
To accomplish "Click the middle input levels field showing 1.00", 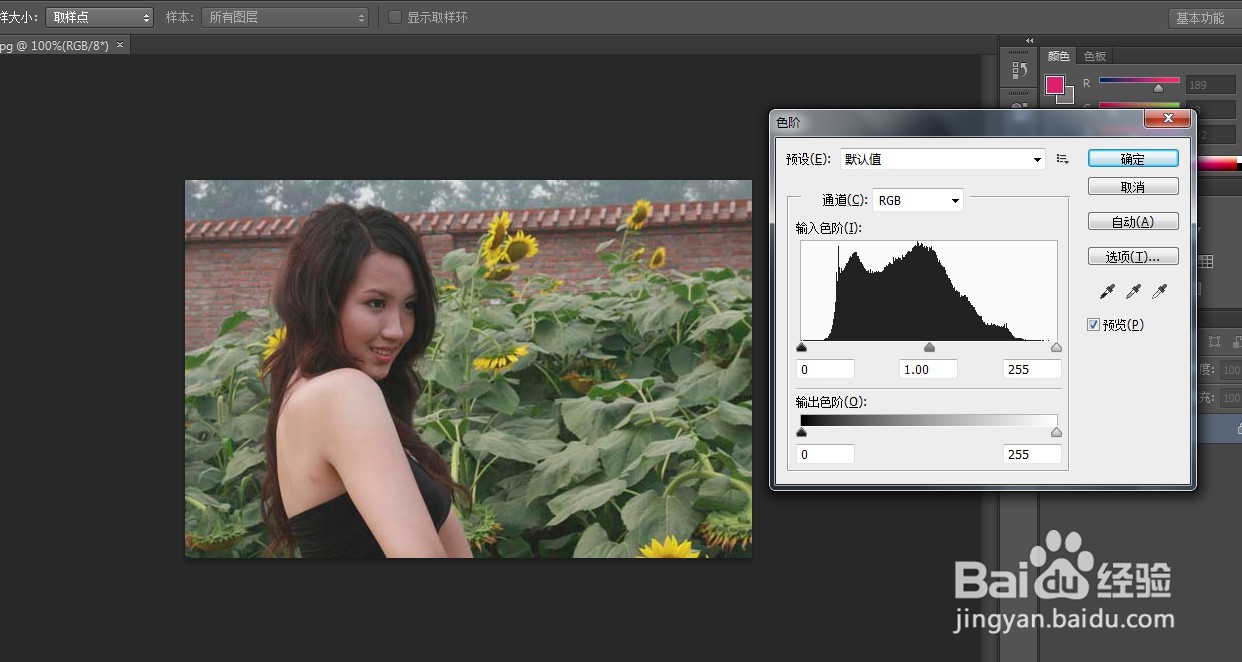I will 927,369.
